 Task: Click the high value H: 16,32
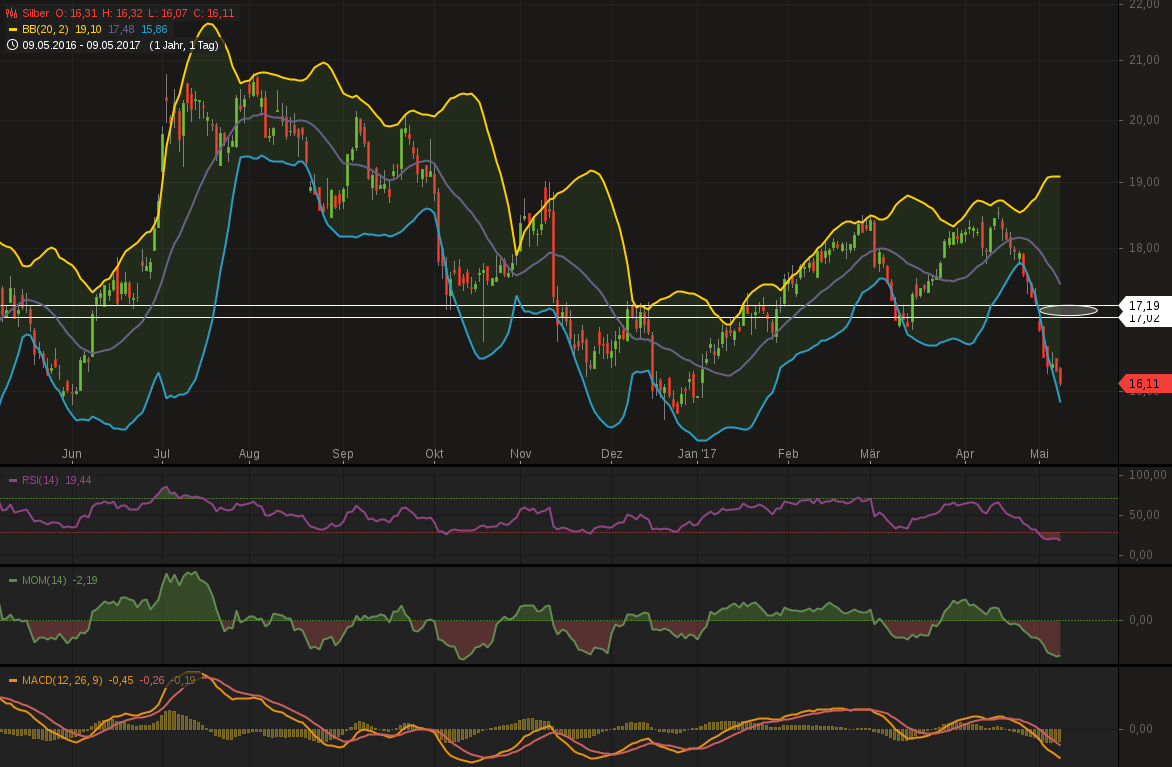click(x=122, y=13)
